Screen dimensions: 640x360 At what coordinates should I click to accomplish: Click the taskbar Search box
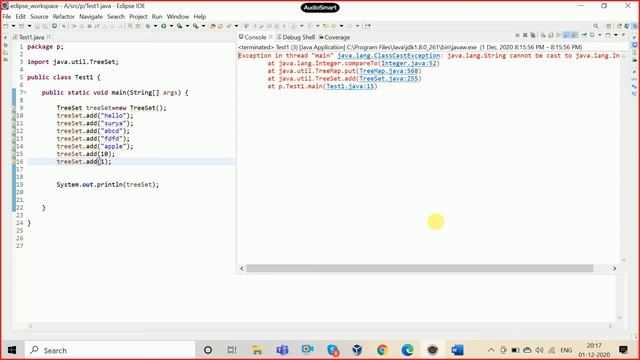click(110, 350)
